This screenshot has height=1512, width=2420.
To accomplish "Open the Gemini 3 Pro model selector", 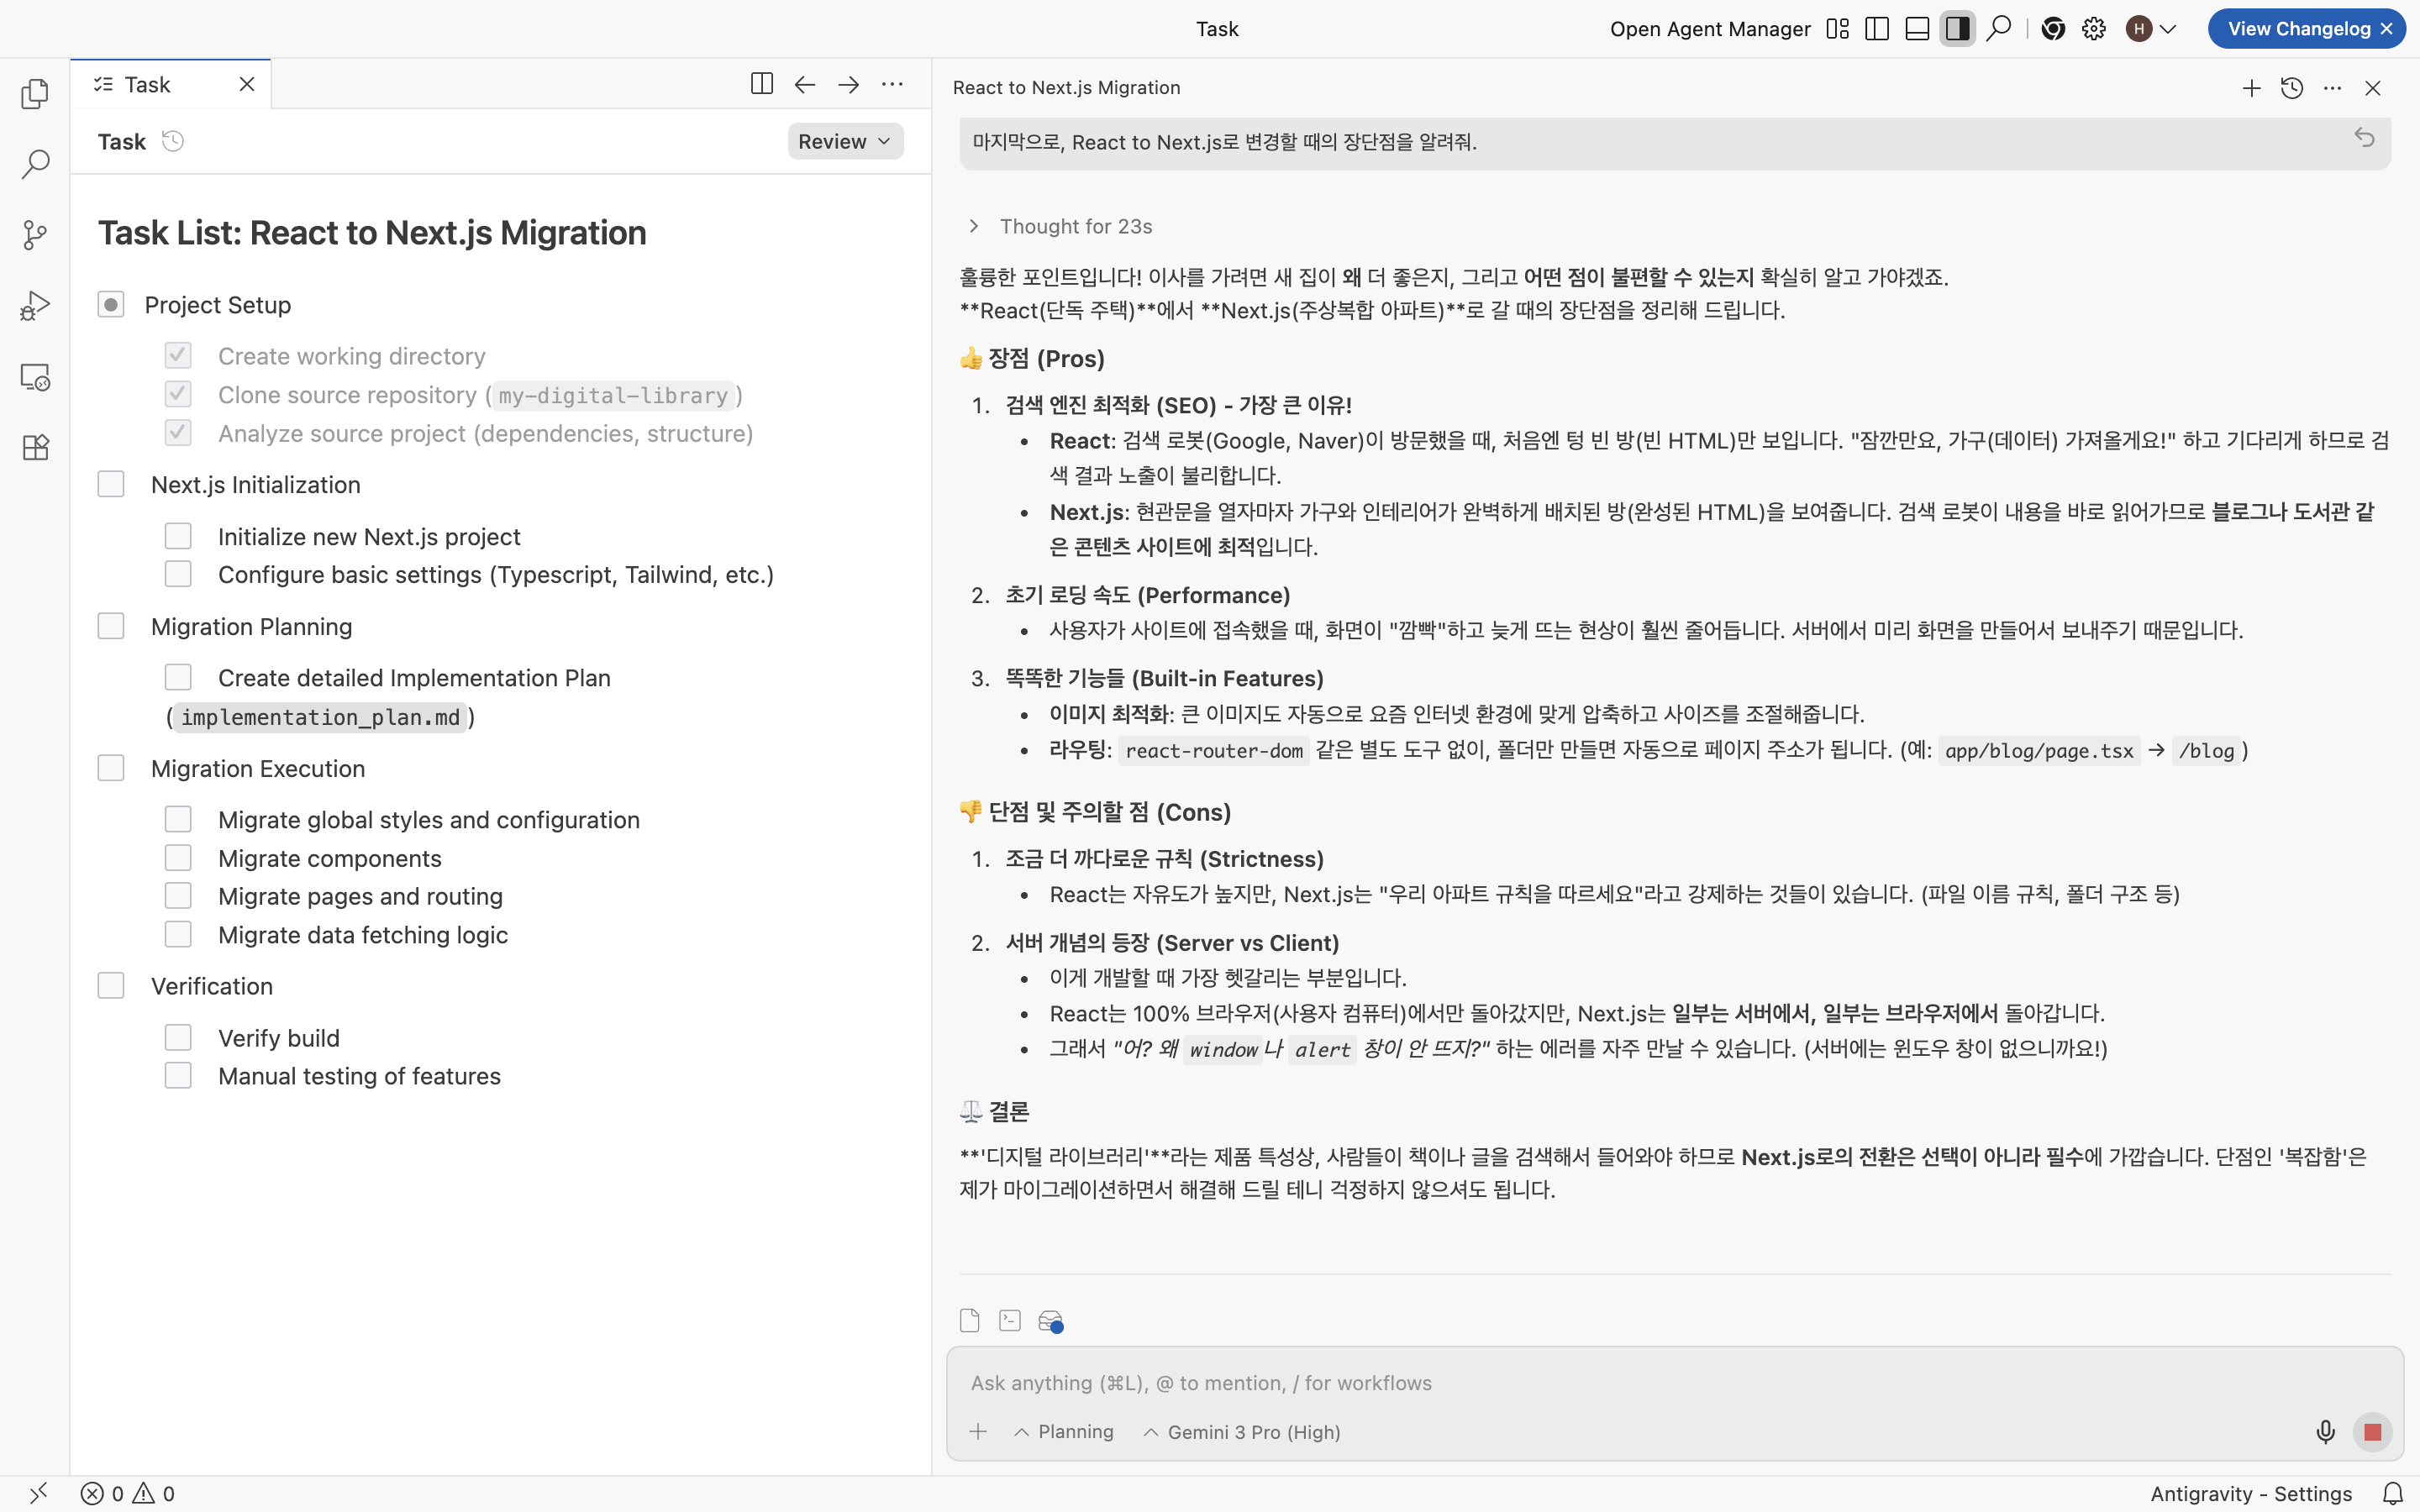I will [x=1241, y=1432].
